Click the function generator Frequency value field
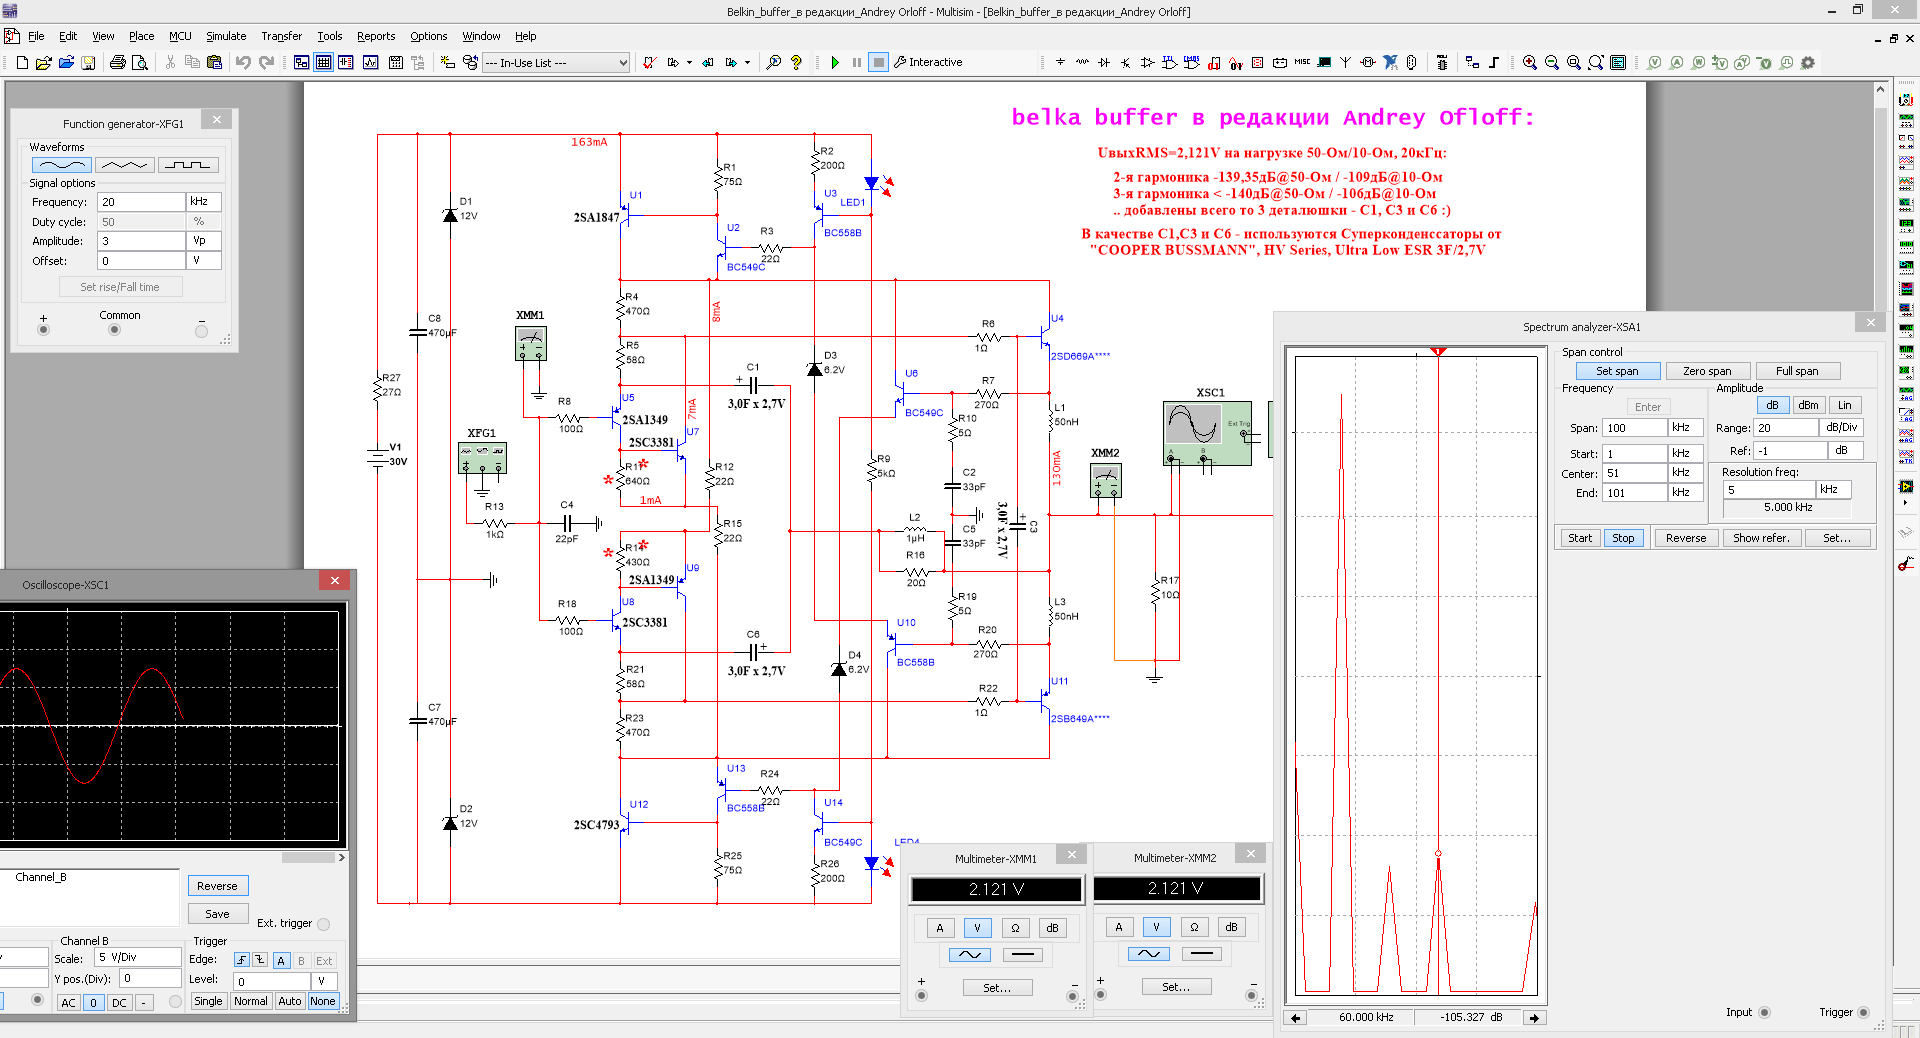Screen dimensions: 1920x1038 click(x=141, y=202)
